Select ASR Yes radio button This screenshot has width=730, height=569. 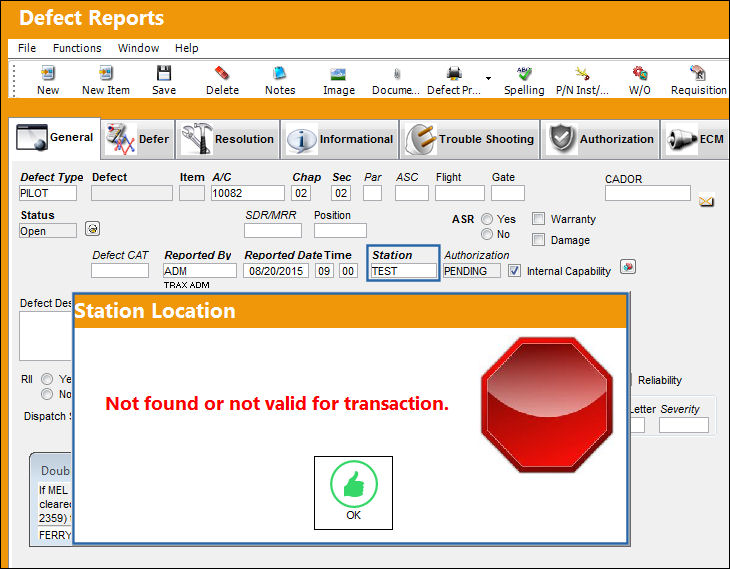click(x=487, y=219)
